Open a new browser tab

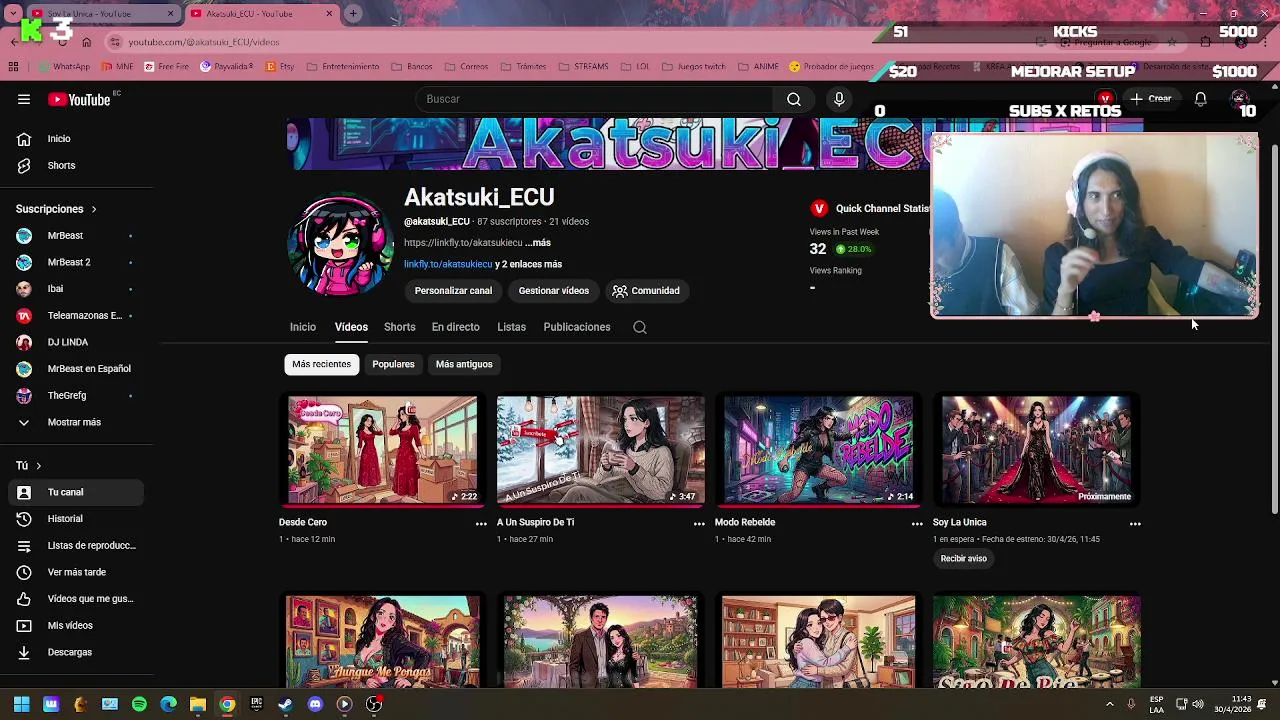(x=353, y=14)
